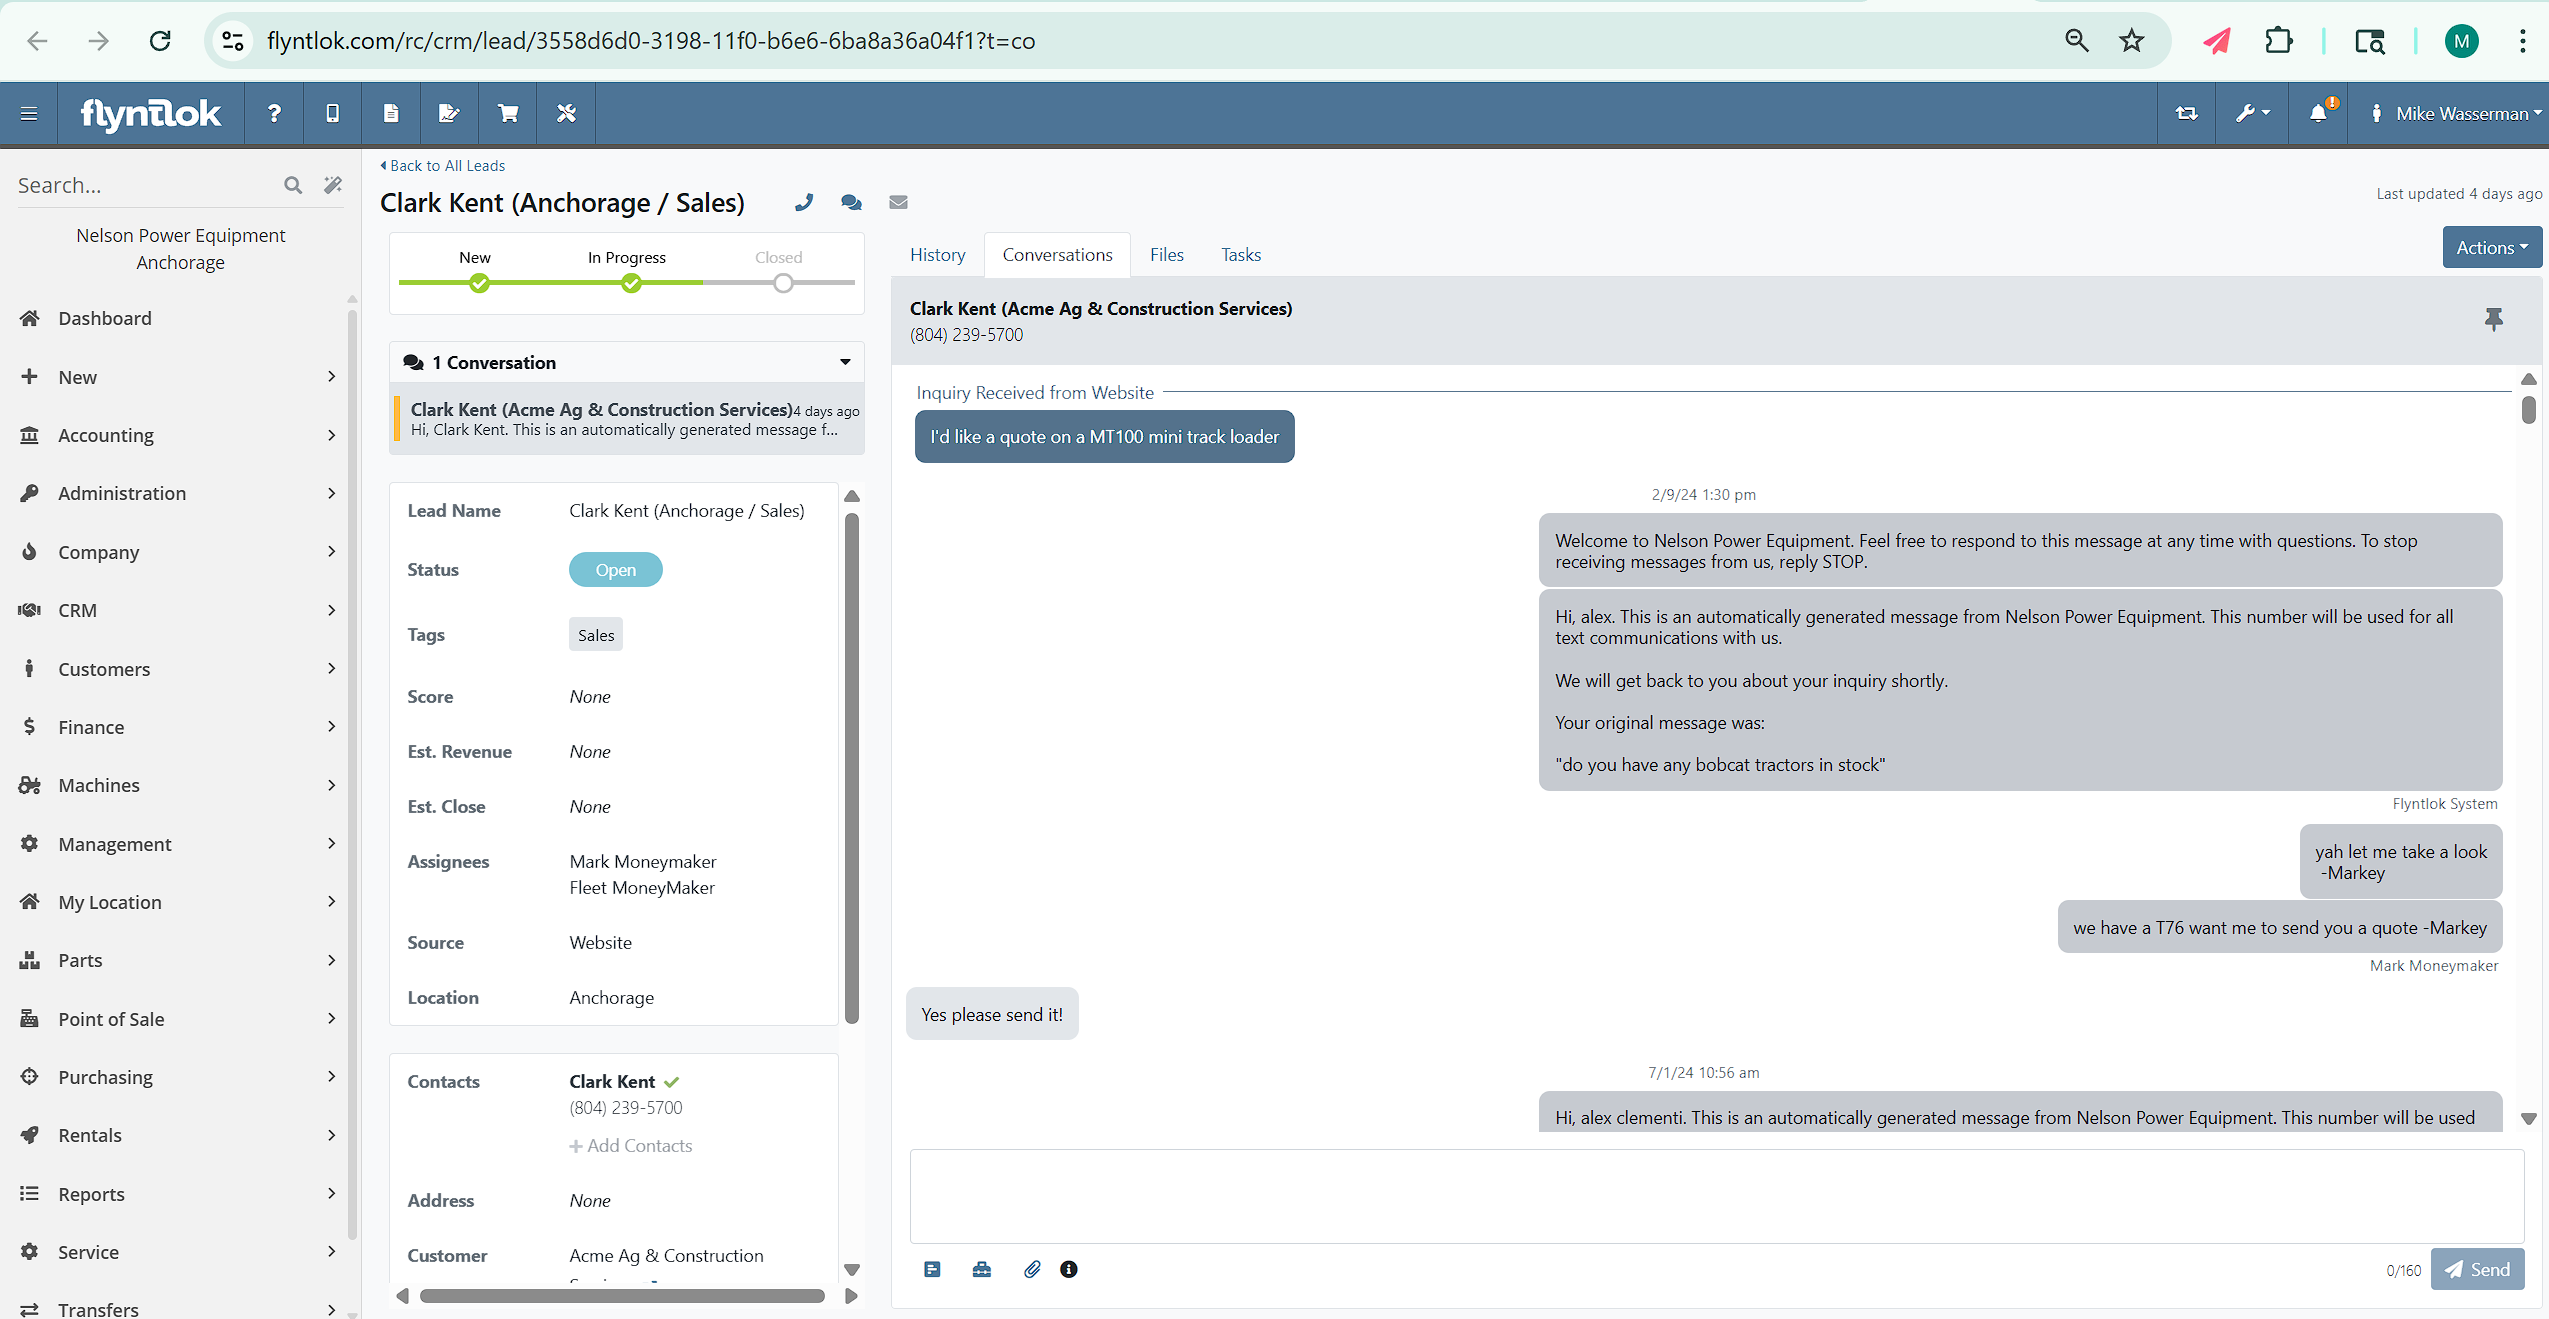Expand the Machines sidebar menu
Screen dimensions: 2549x1319
tap(180, 785)
